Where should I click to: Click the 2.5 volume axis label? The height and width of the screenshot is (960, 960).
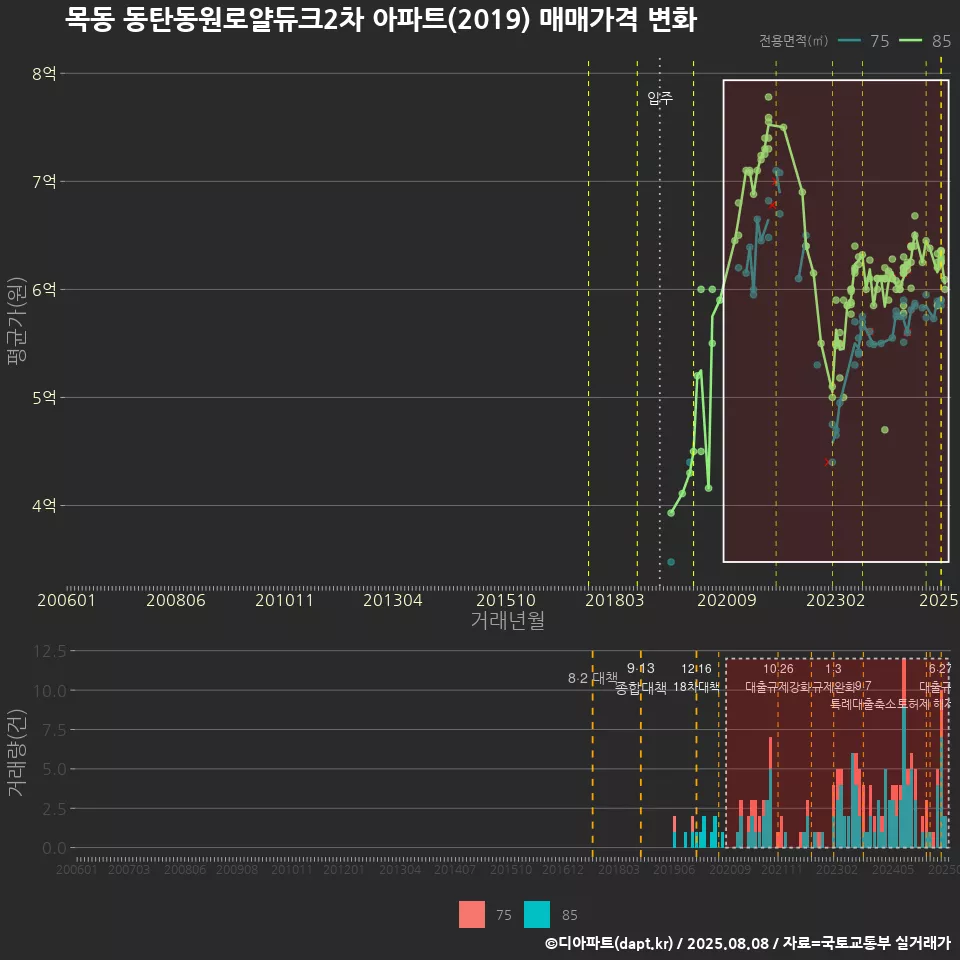tap(54, 809)
